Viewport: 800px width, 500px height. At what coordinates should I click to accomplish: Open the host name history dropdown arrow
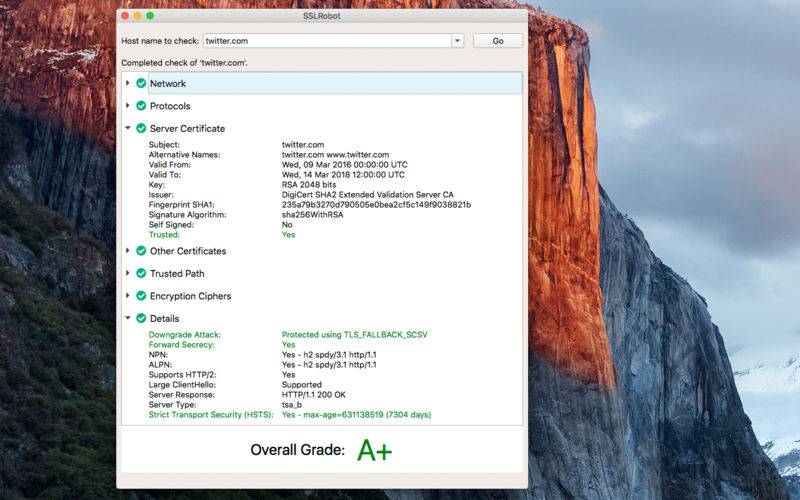coord(457,41)
